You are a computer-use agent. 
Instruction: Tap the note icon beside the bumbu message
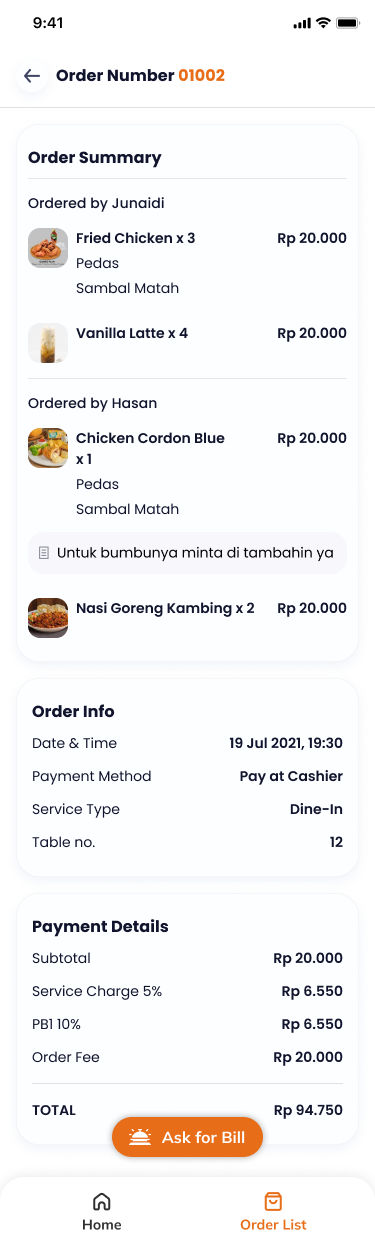pos(44,553)
